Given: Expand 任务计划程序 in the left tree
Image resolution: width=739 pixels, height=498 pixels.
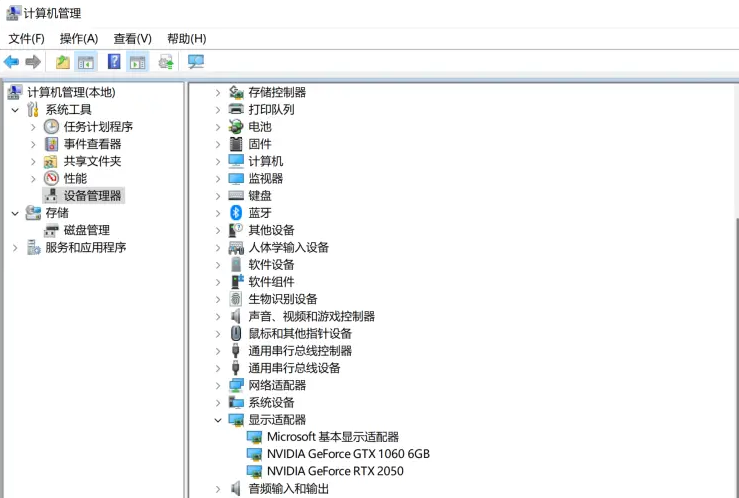Looking at the screenshot, I should [x=33, y=127].
